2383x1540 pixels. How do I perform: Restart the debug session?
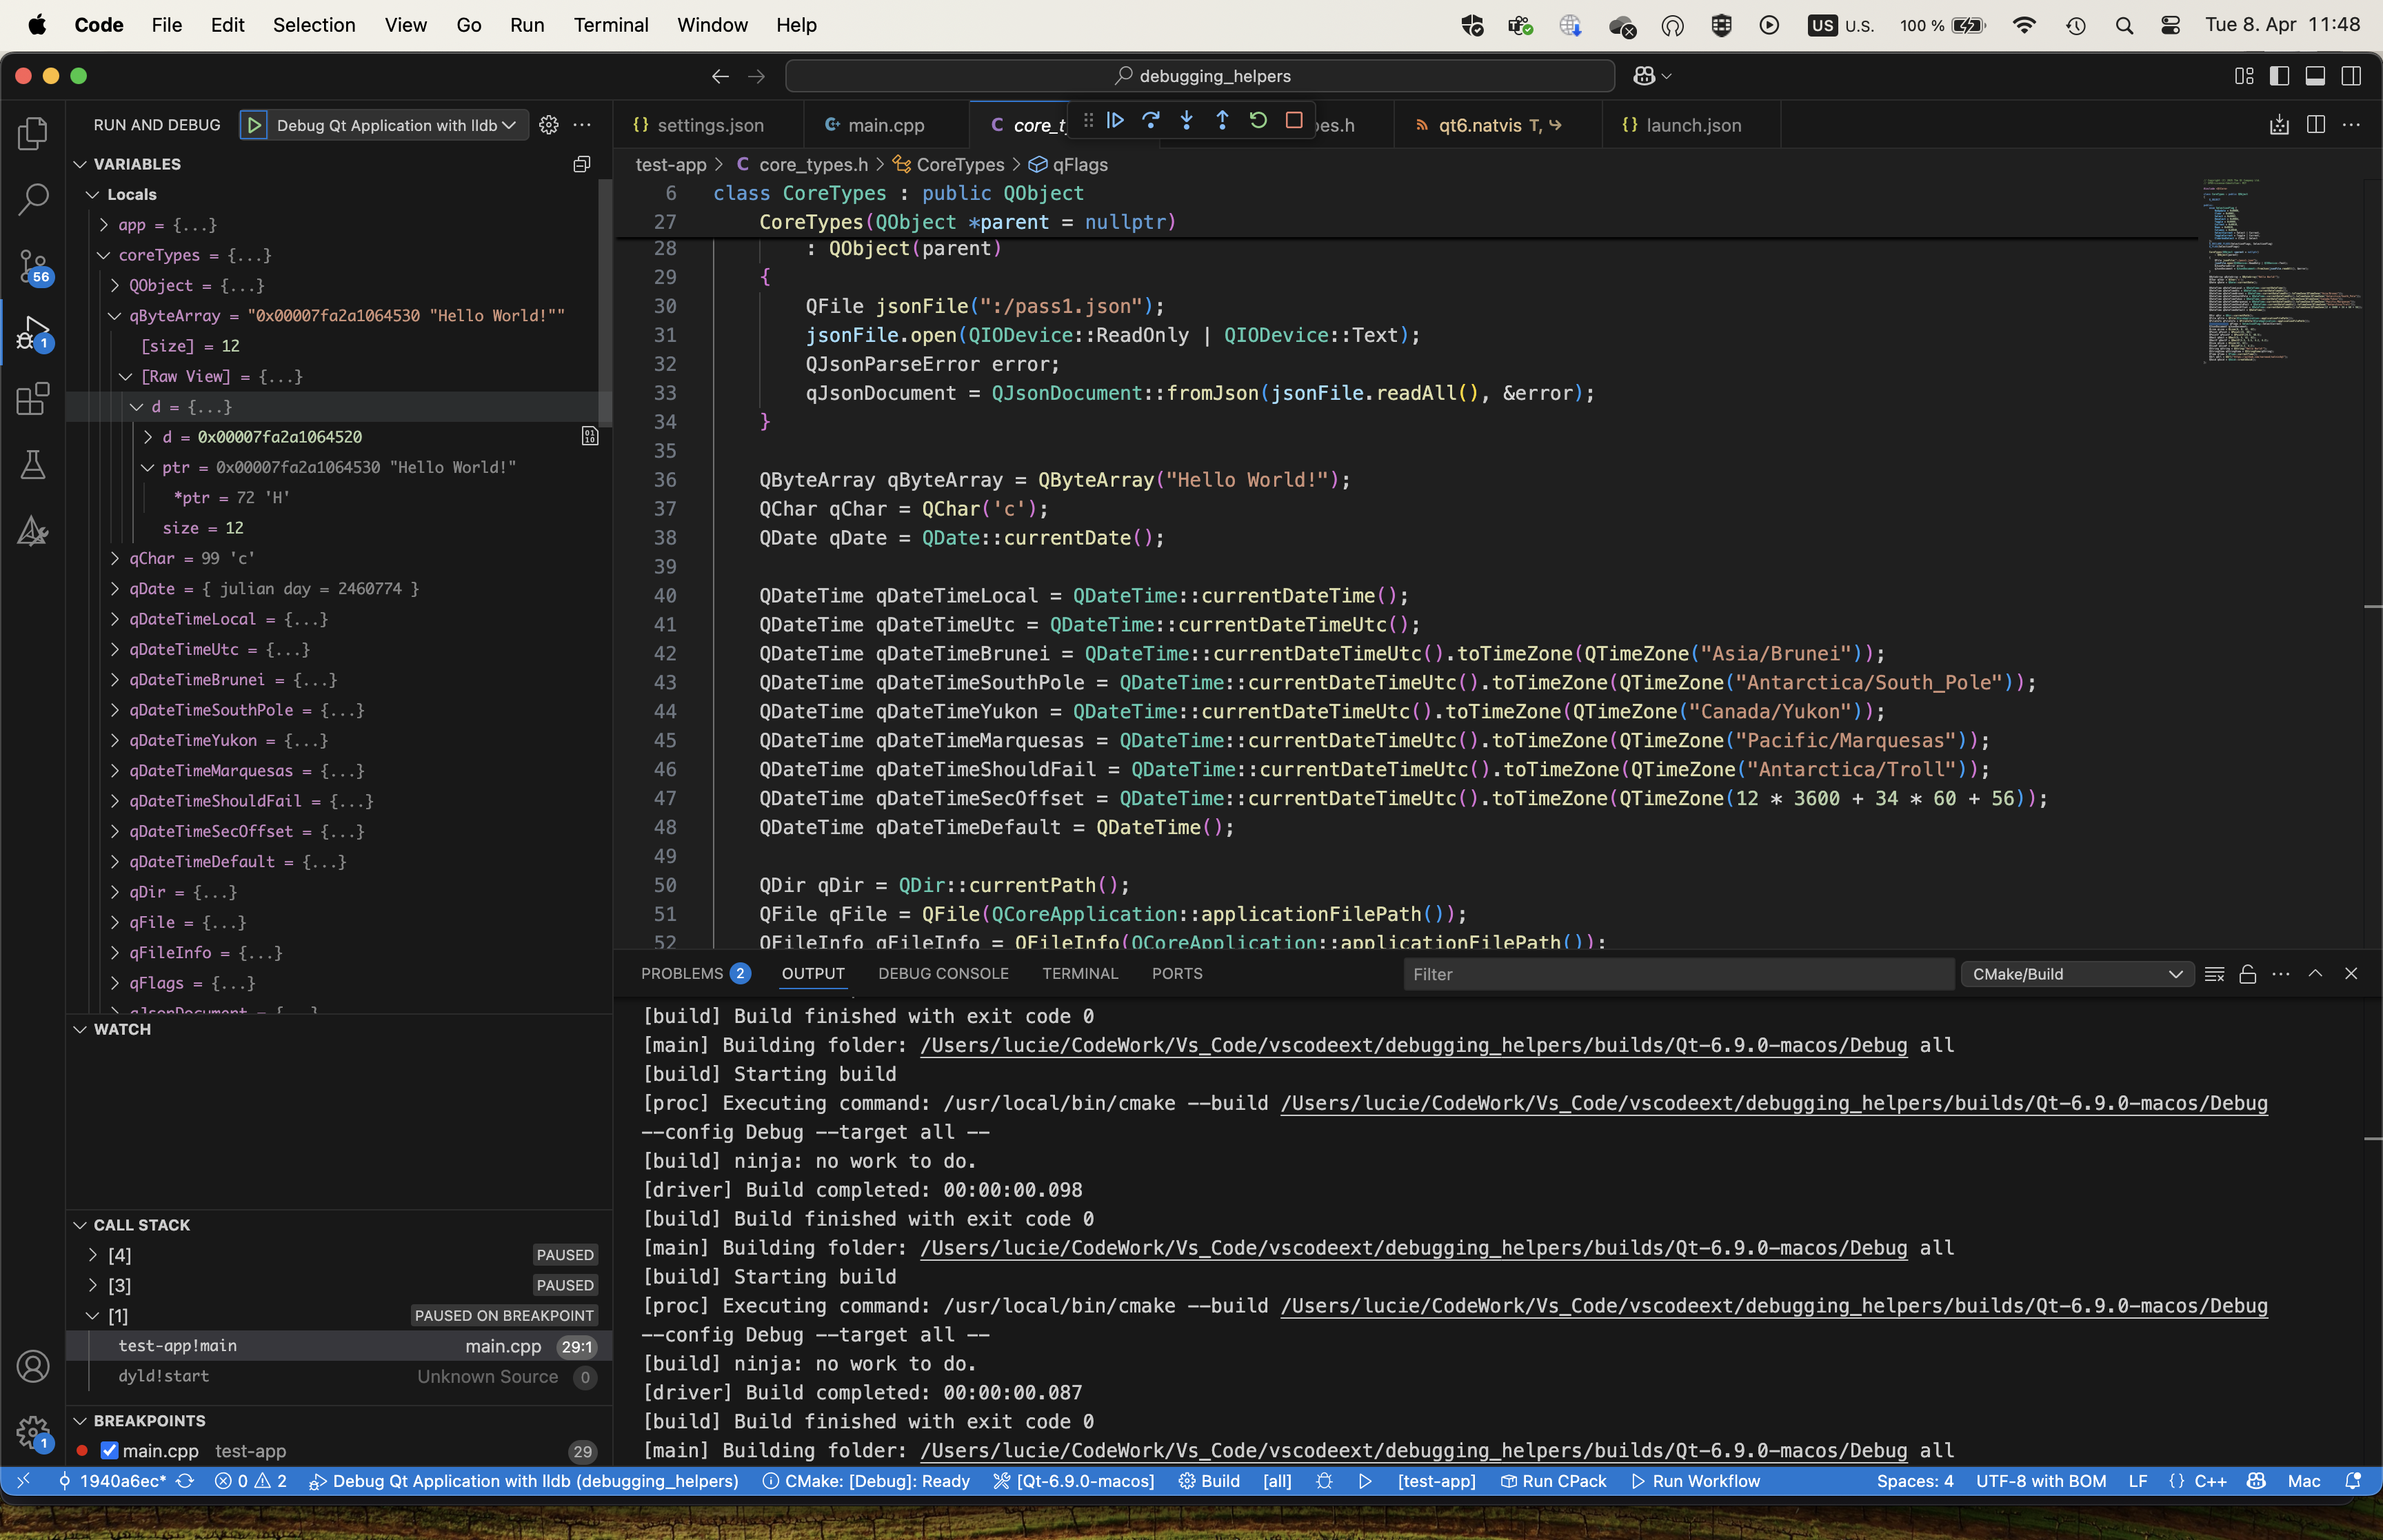[1258, 120]
